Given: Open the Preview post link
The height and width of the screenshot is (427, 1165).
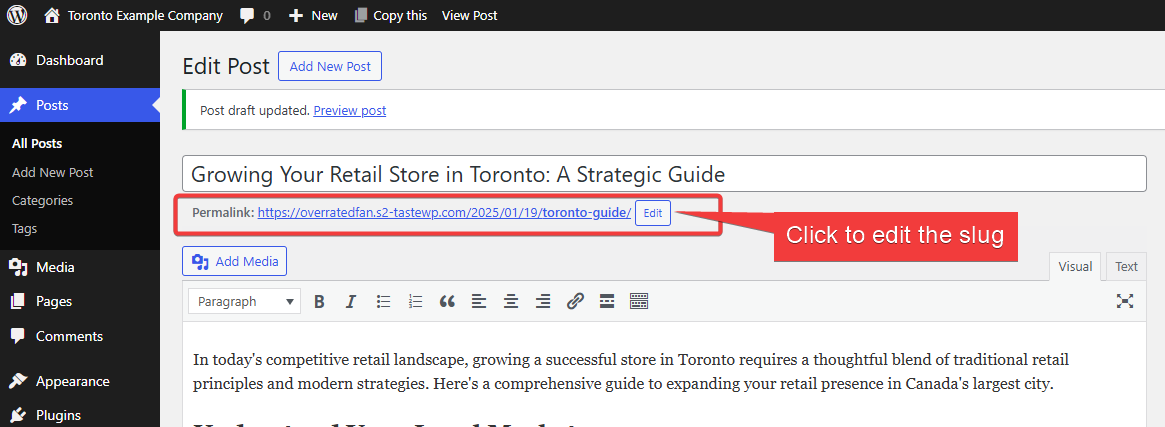Looking at the screenshot, I should click(349, 110).
